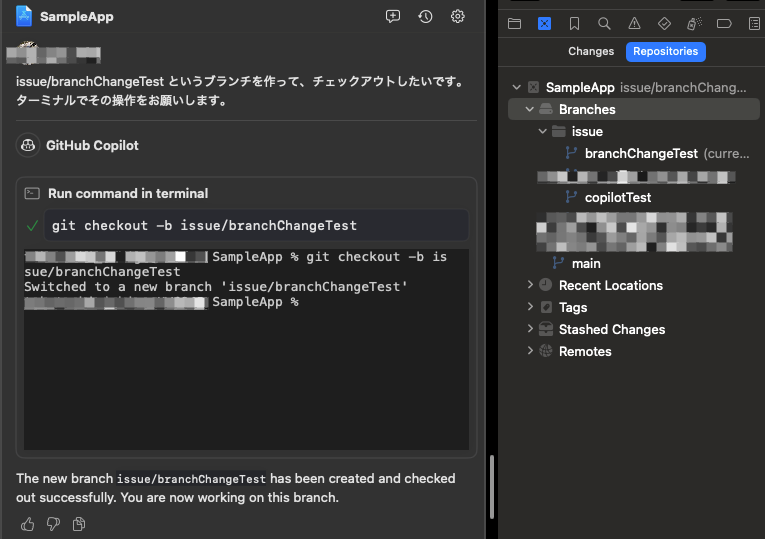
Task: Open the Bookmark navigator
Action: point(574,23)
